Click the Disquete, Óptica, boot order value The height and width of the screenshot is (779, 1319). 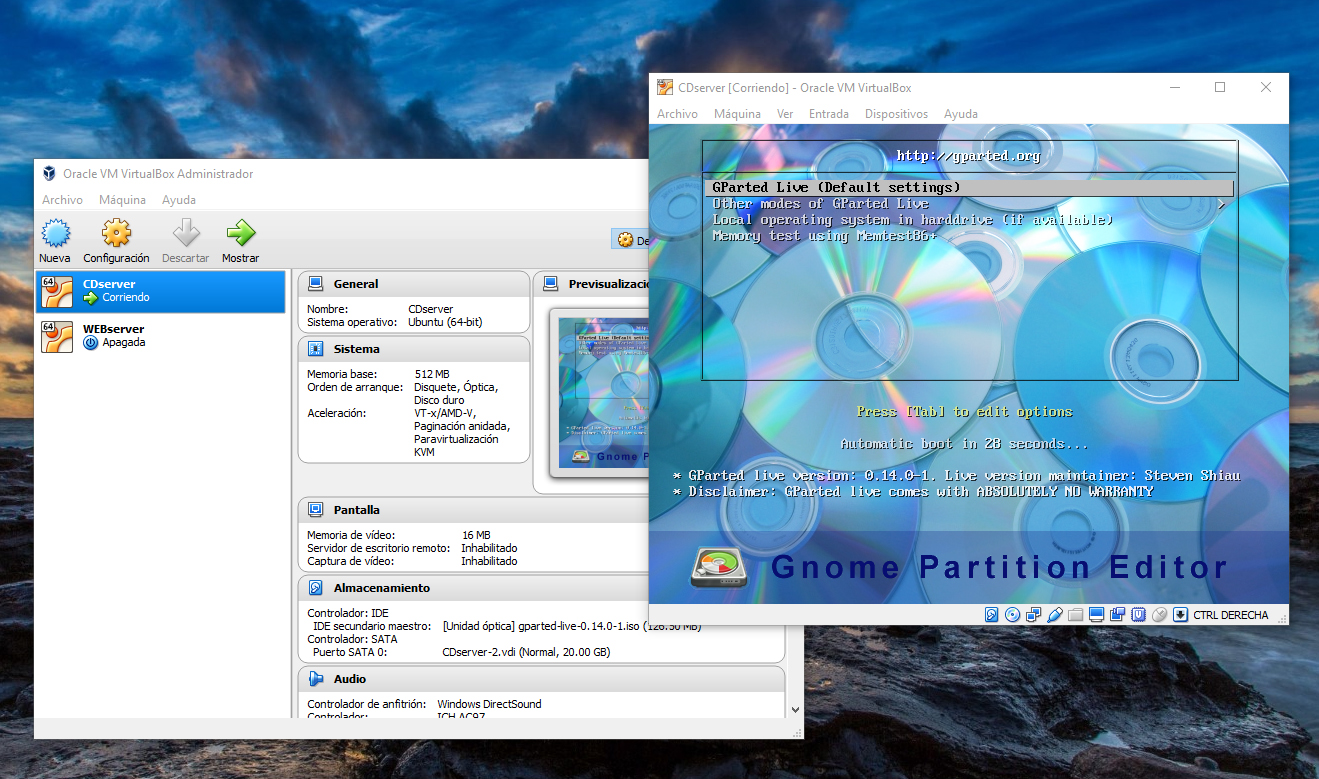point(456,387)
